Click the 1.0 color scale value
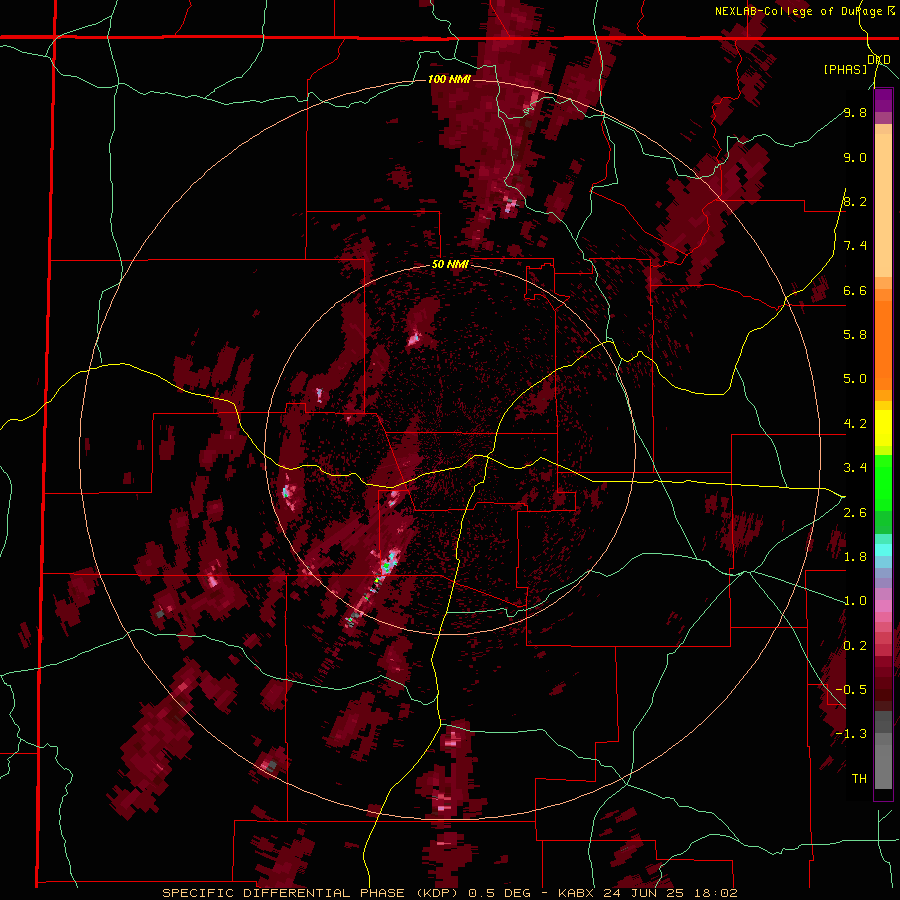 tap(855, 601)
